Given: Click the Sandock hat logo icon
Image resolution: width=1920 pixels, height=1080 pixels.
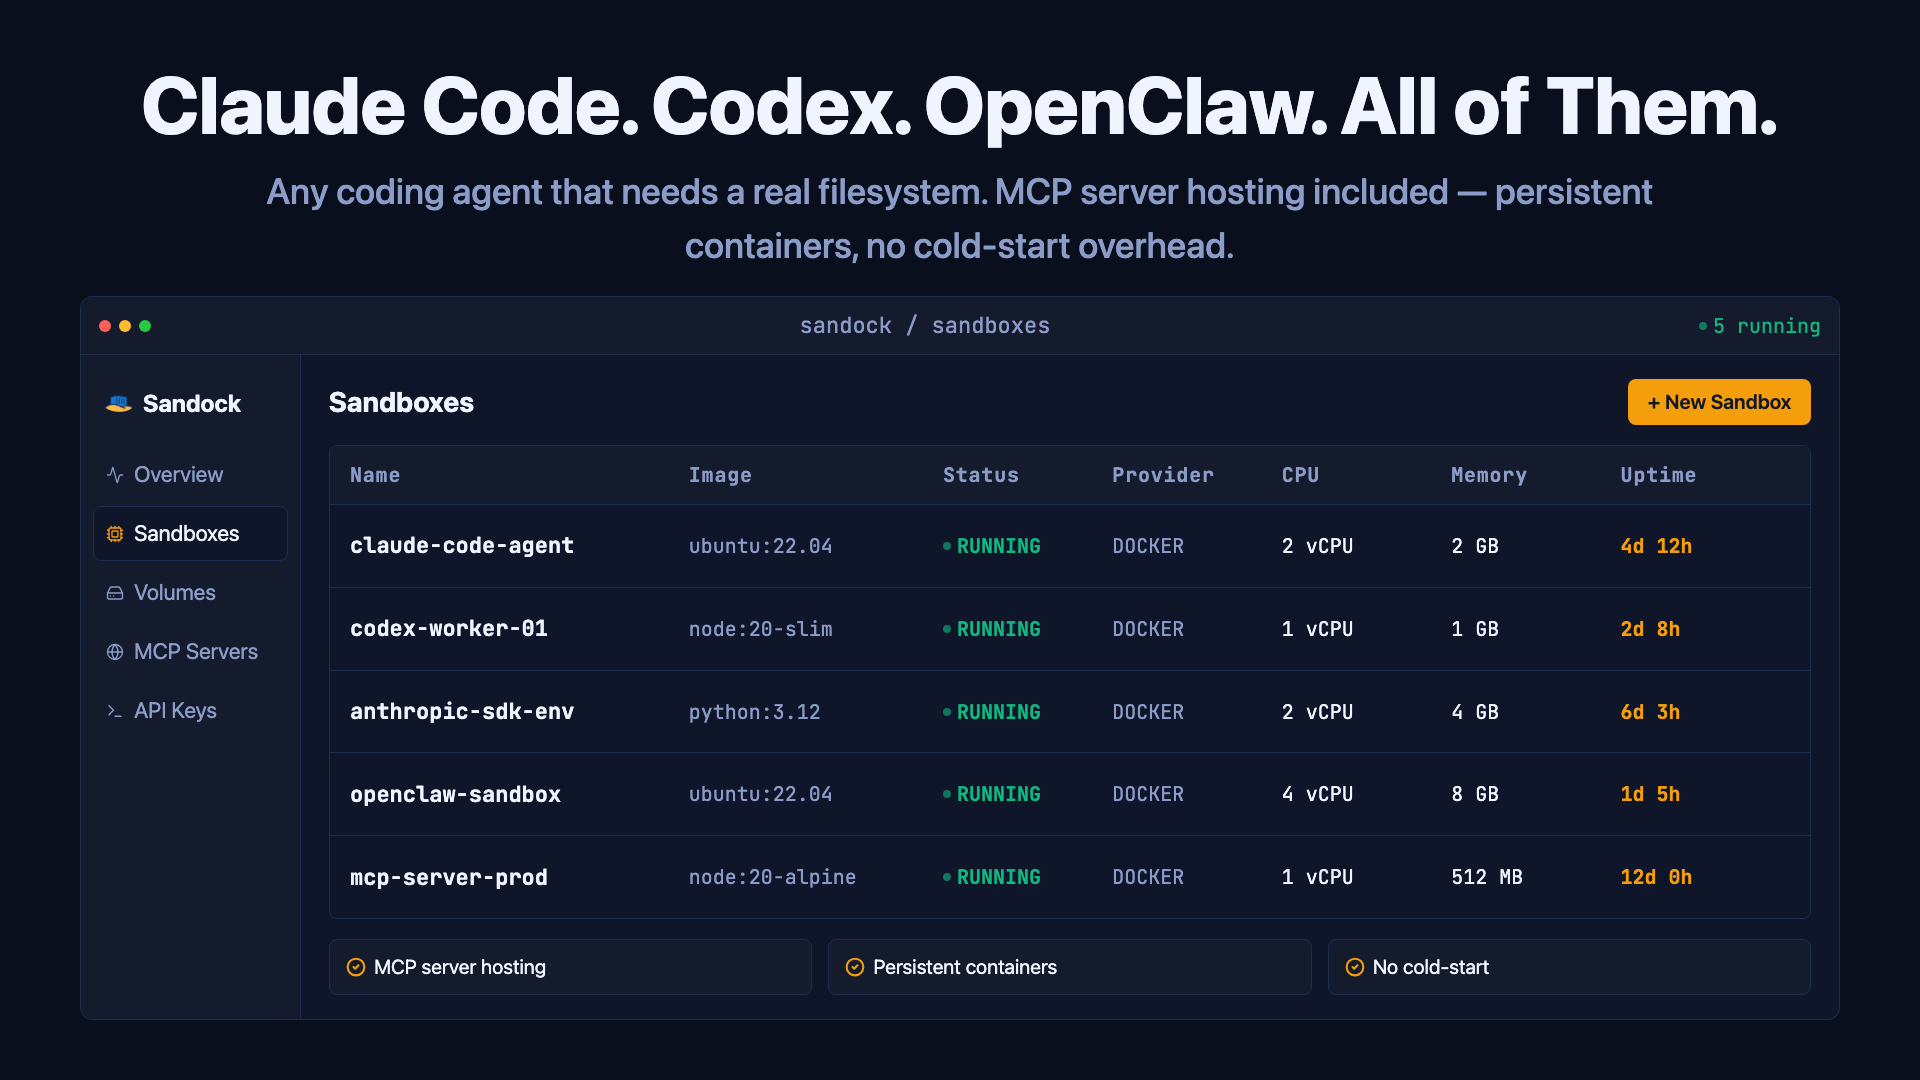Looking at the screenshot, I should (119, 404).
